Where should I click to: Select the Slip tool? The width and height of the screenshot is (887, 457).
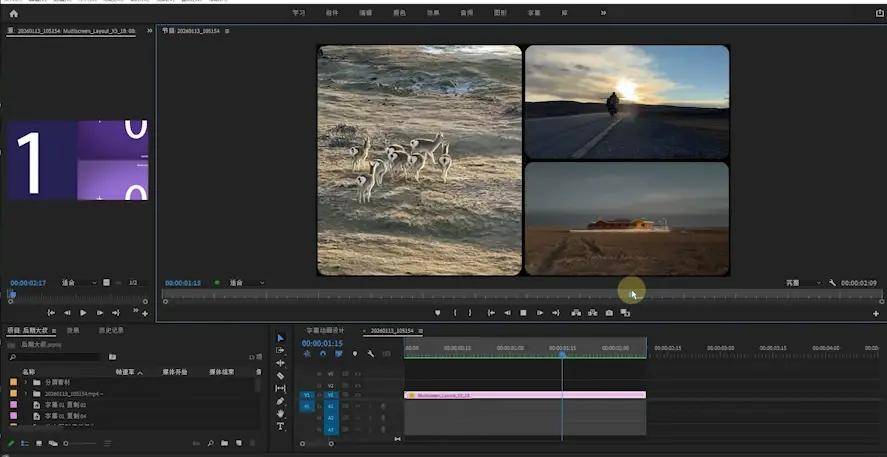pyautogui.click(x=280, y=389)
